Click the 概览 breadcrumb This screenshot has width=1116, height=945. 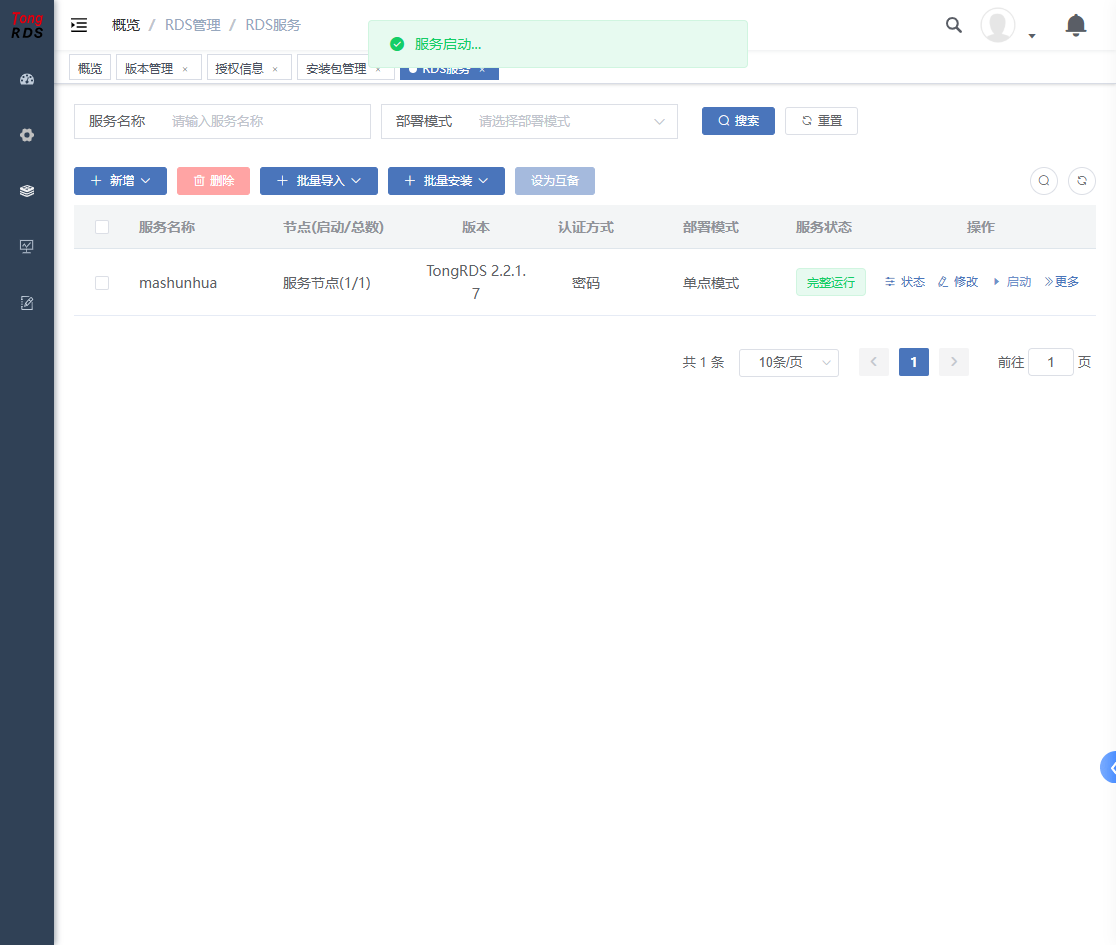(x=126, y=25)
